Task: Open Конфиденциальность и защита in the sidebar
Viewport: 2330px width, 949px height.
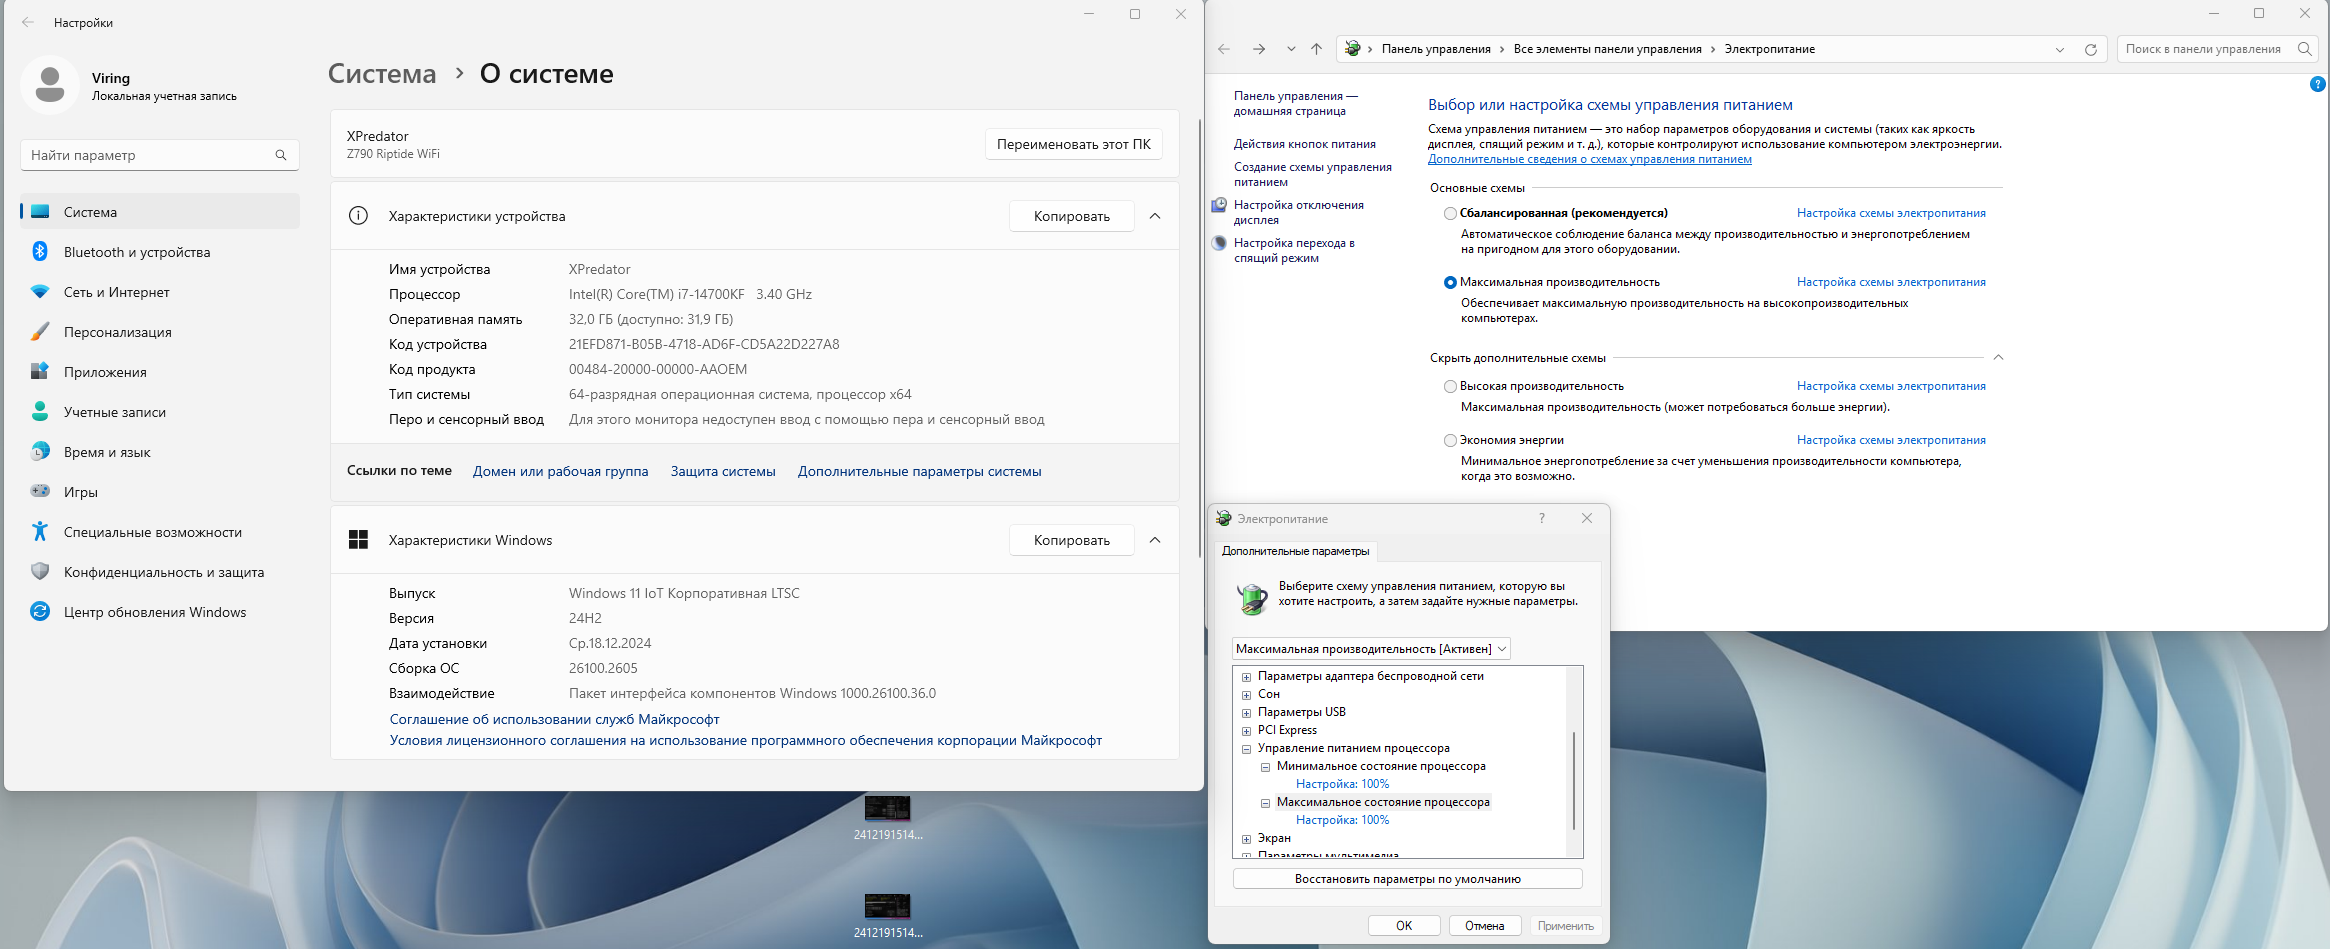Action: tap(160, 572)
